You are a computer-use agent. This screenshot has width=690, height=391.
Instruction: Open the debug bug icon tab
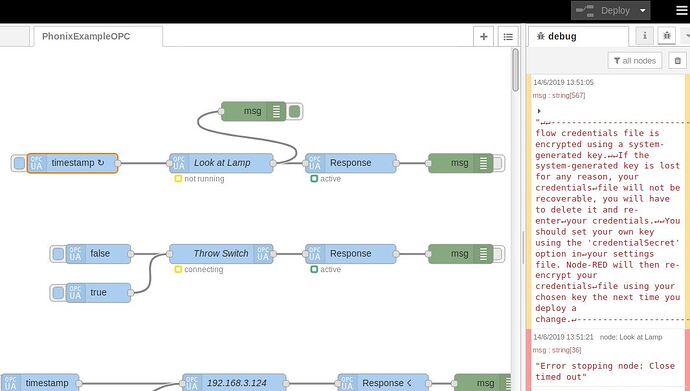pos(667,36)
